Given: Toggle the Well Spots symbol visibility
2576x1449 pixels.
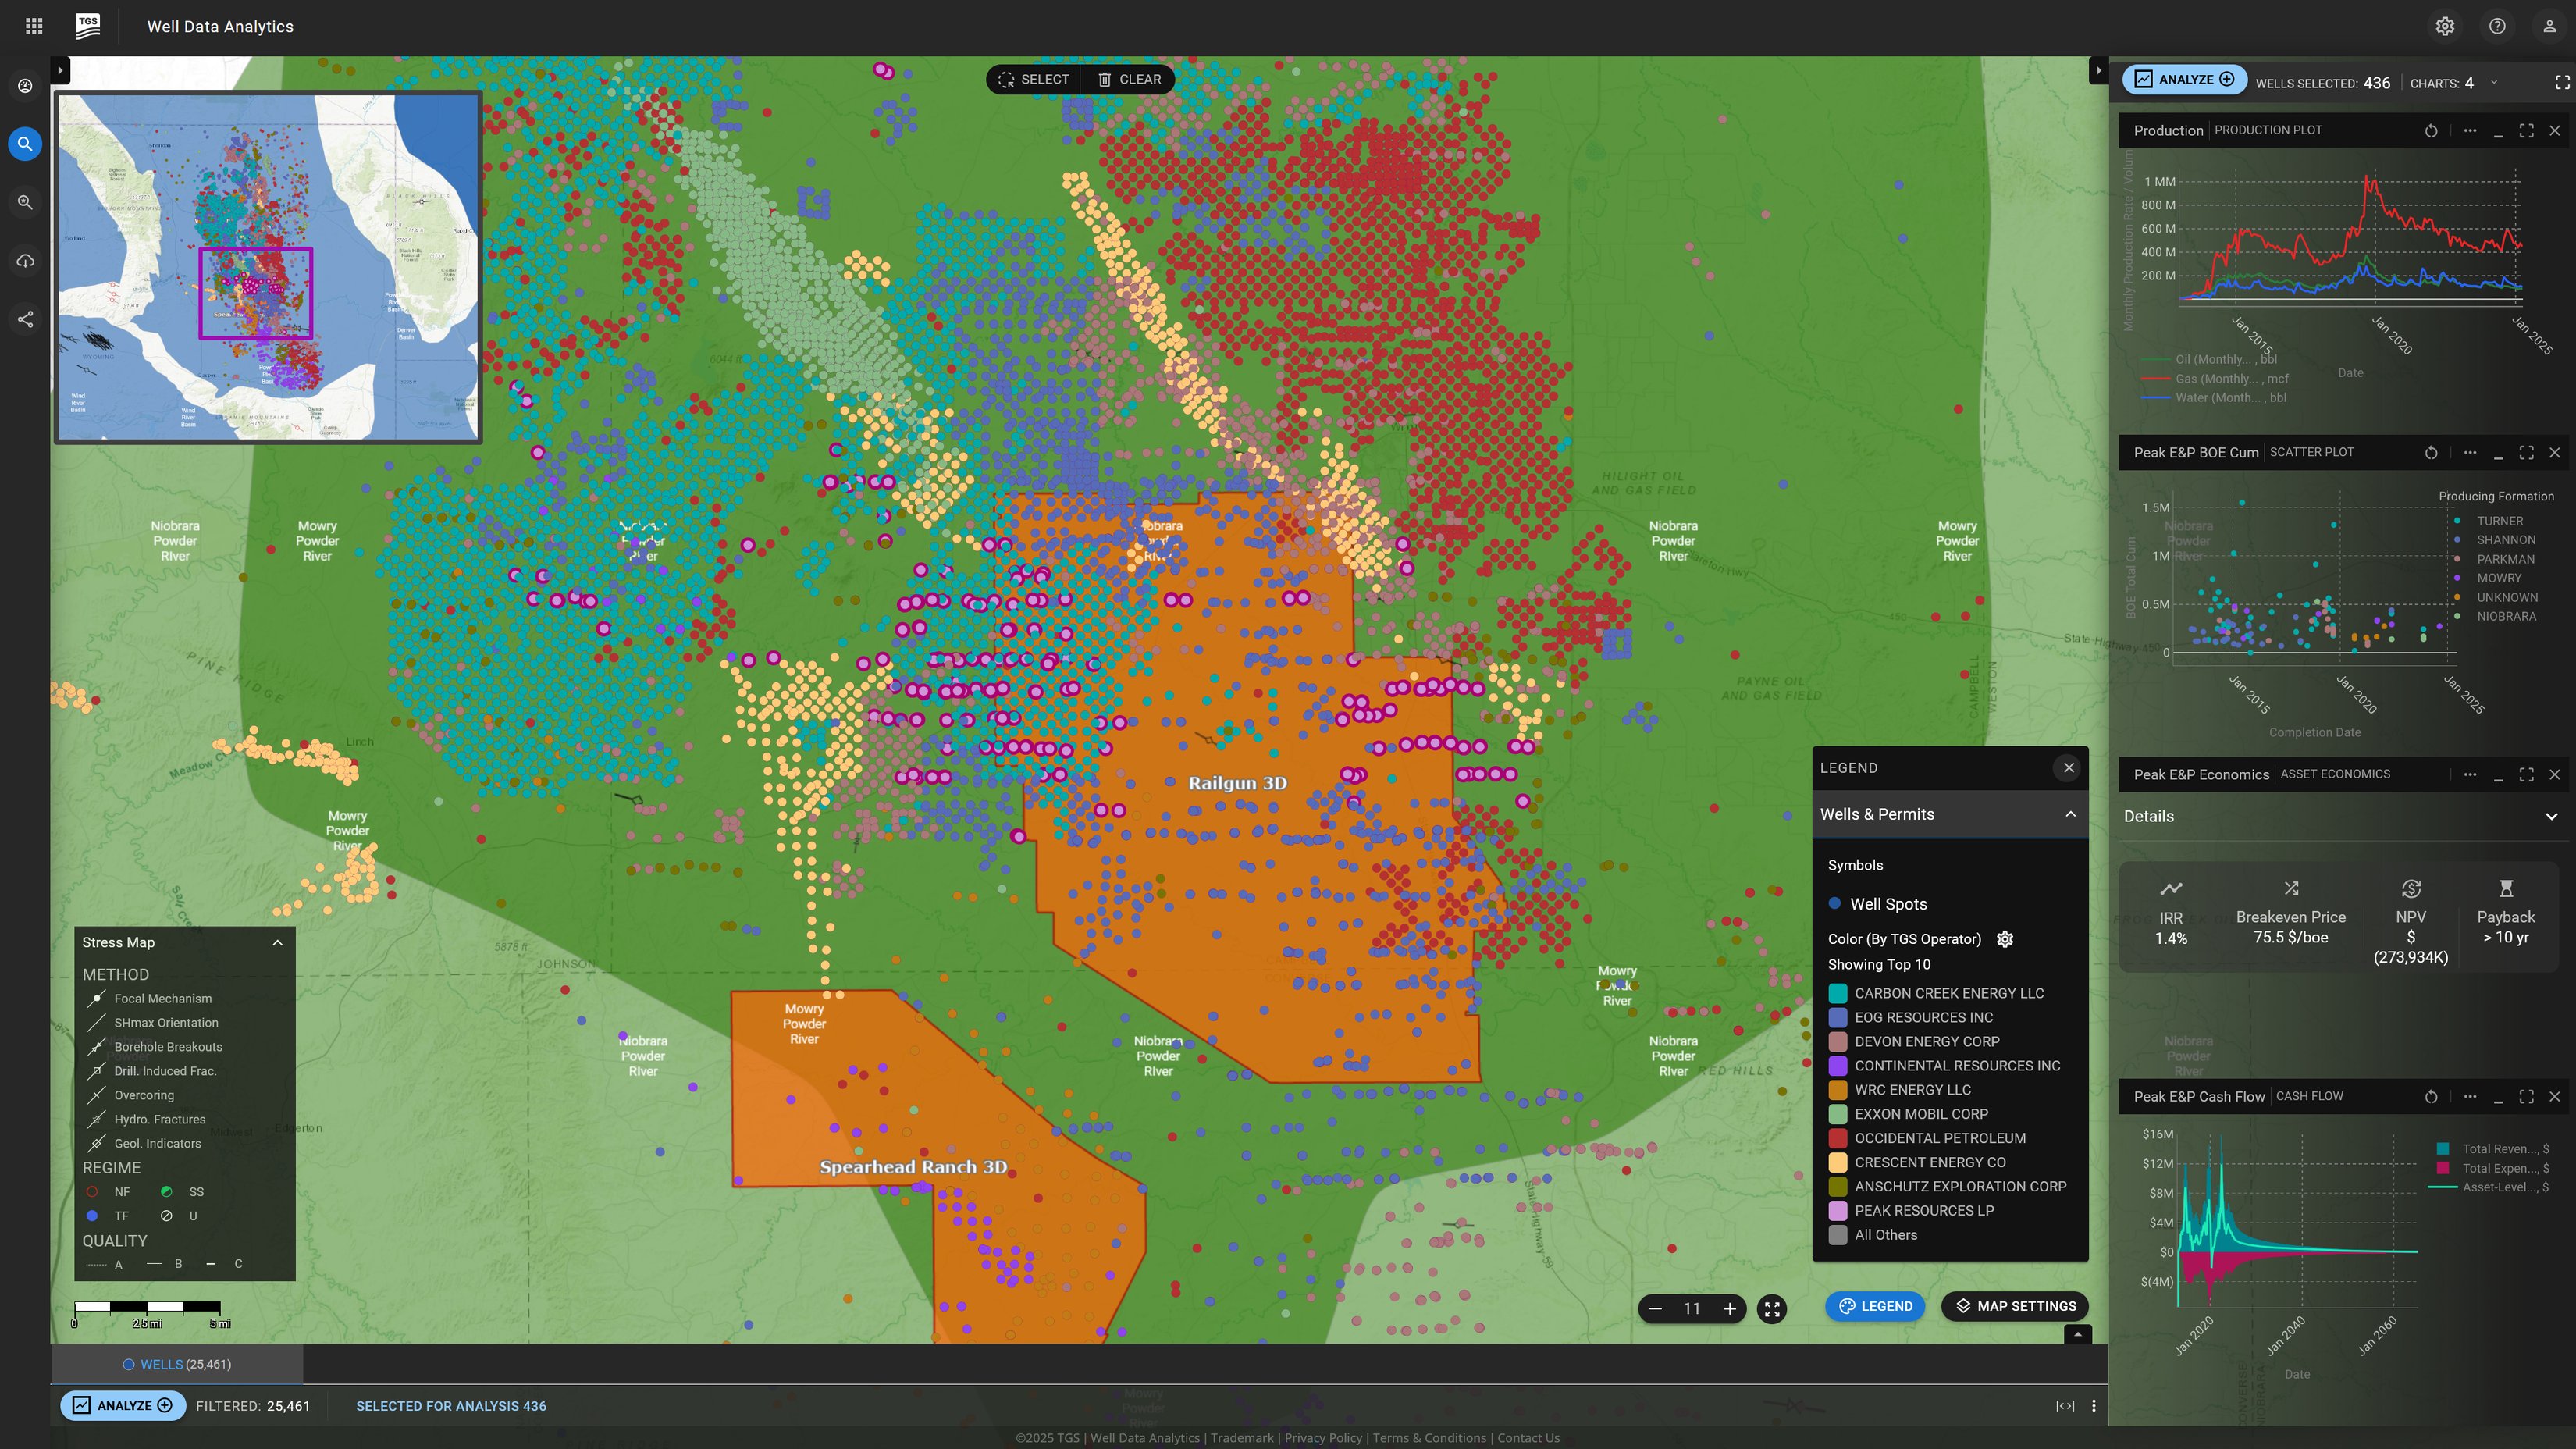Looking at the screenshot, I should click(1835, 903).
